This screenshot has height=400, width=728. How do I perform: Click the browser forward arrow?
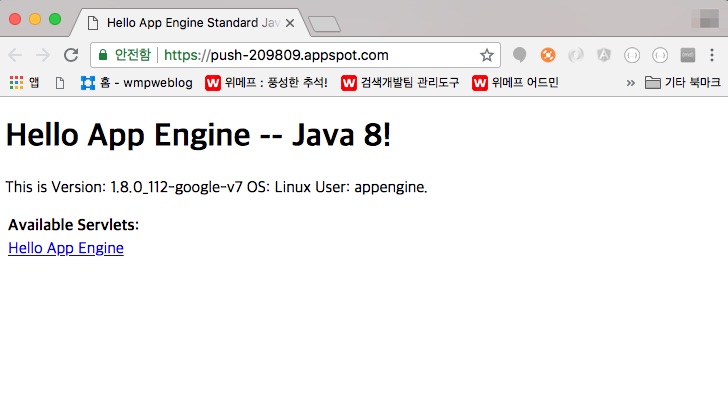43,56
